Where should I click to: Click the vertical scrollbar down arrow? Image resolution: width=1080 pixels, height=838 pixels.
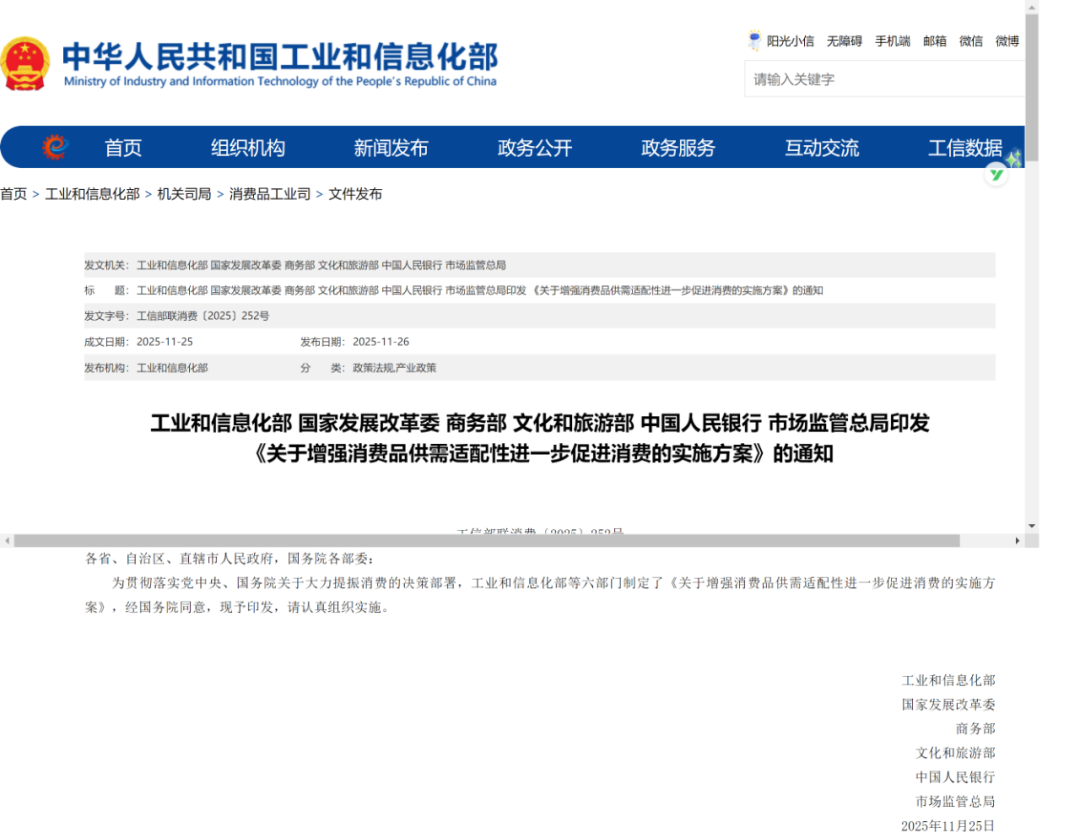(x=1032, y=525)
